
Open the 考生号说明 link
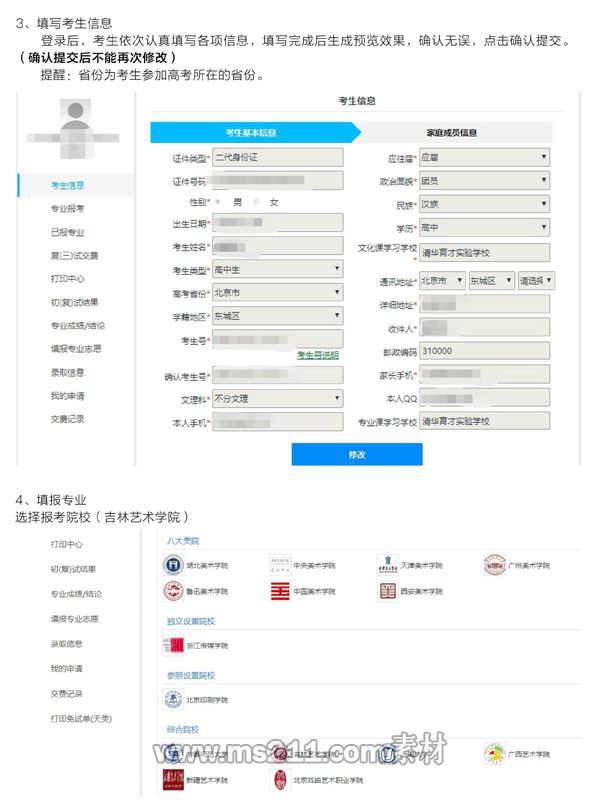tap(318, 355)
